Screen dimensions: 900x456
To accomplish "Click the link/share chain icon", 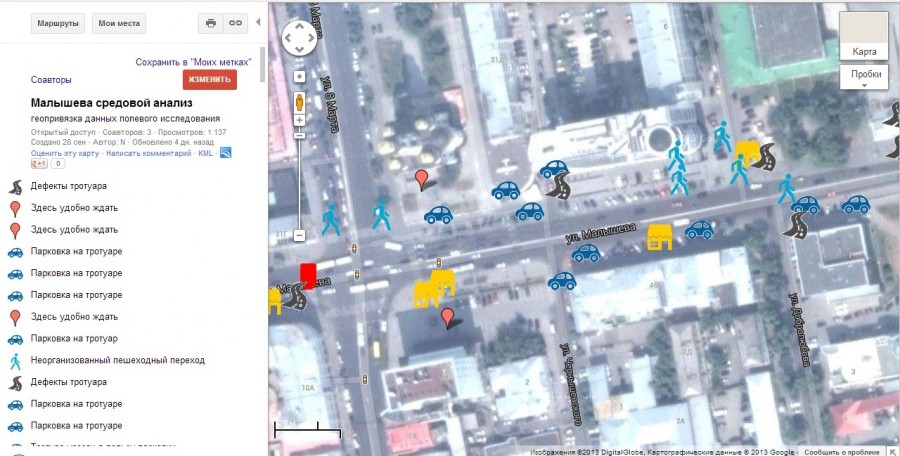I will [x=236, y=22].
